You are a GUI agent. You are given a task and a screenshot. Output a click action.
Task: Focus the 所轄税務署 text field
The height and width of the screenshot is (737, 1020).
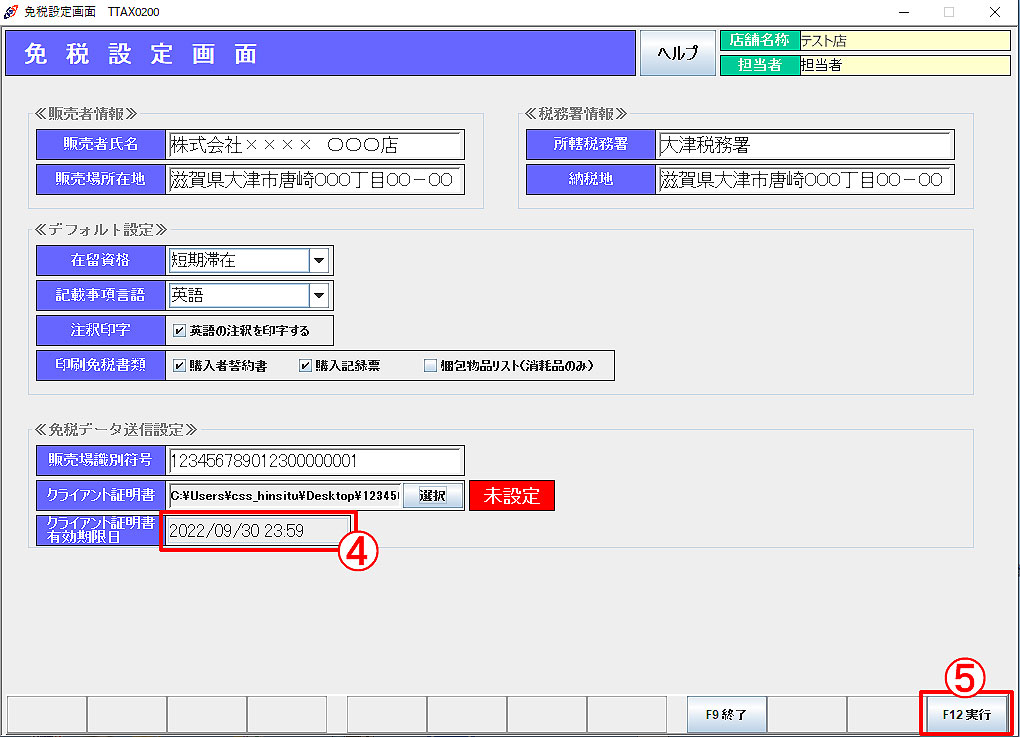coord(804,145)
